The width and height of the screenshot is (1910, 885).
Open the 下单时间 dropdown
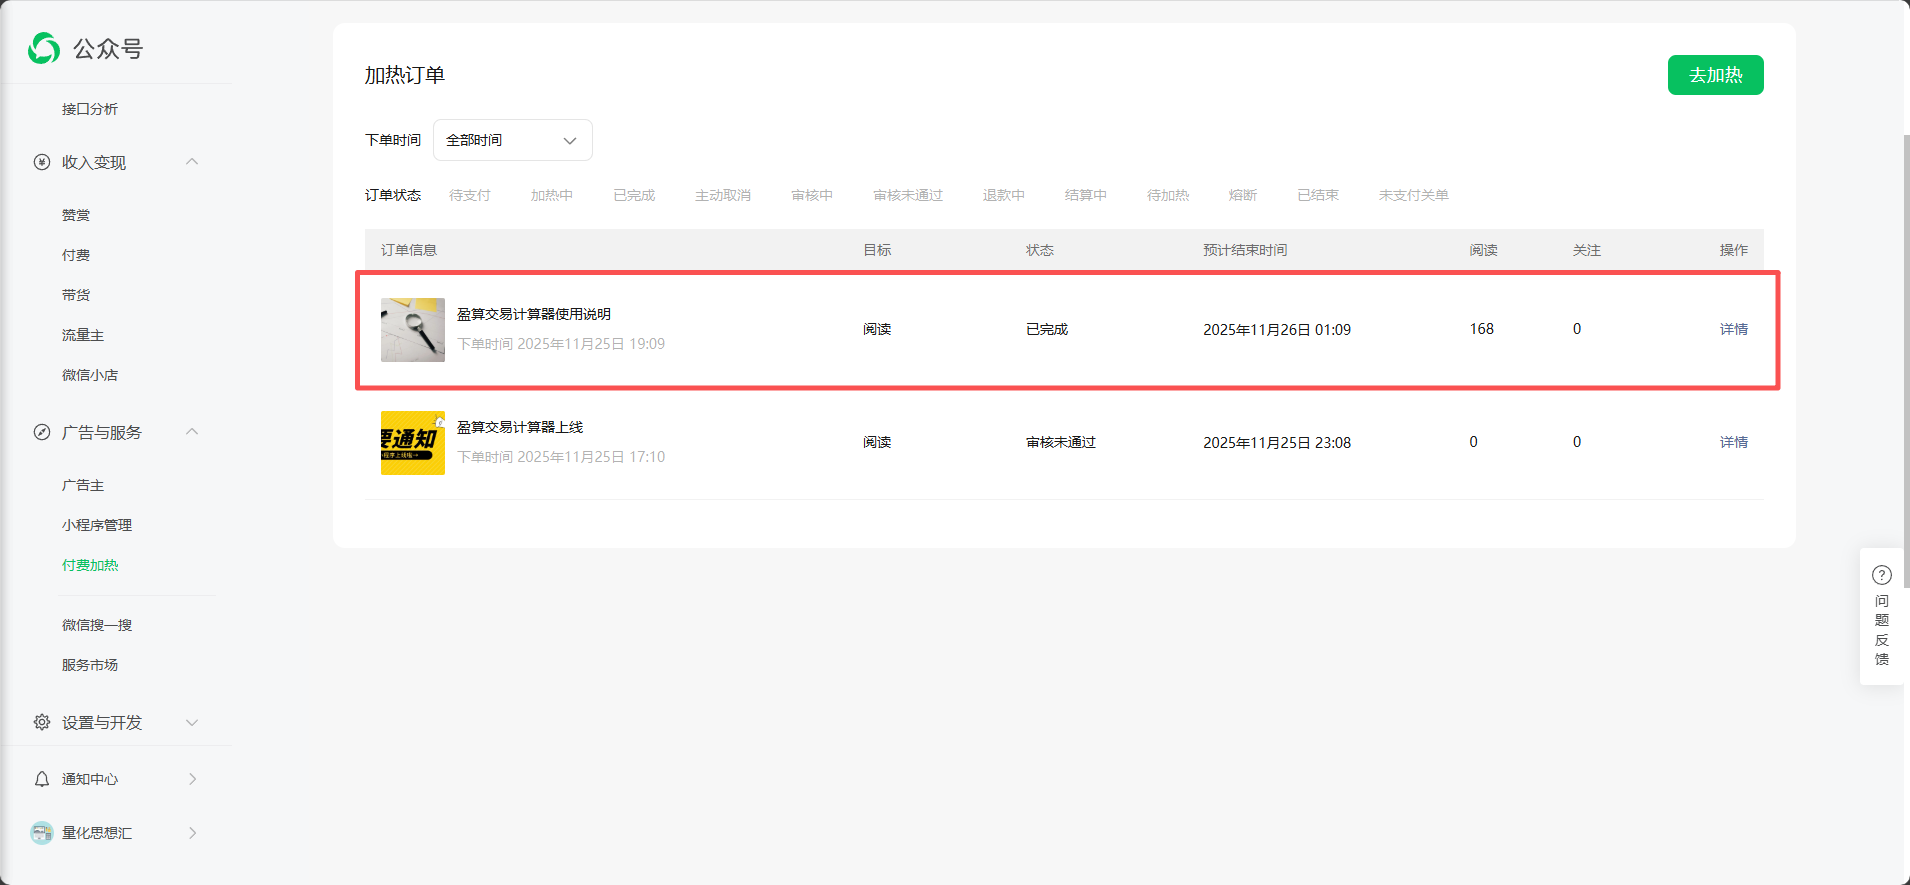[x=512, y=140]
